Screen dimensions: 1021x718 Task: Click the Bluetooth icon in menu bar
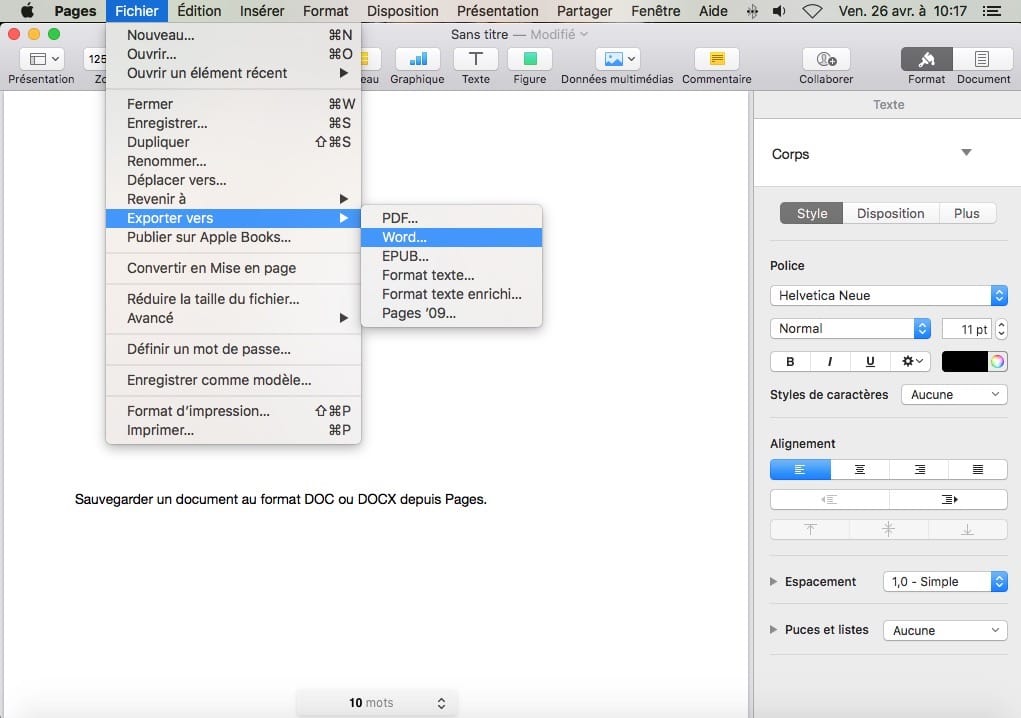point(752,11)
